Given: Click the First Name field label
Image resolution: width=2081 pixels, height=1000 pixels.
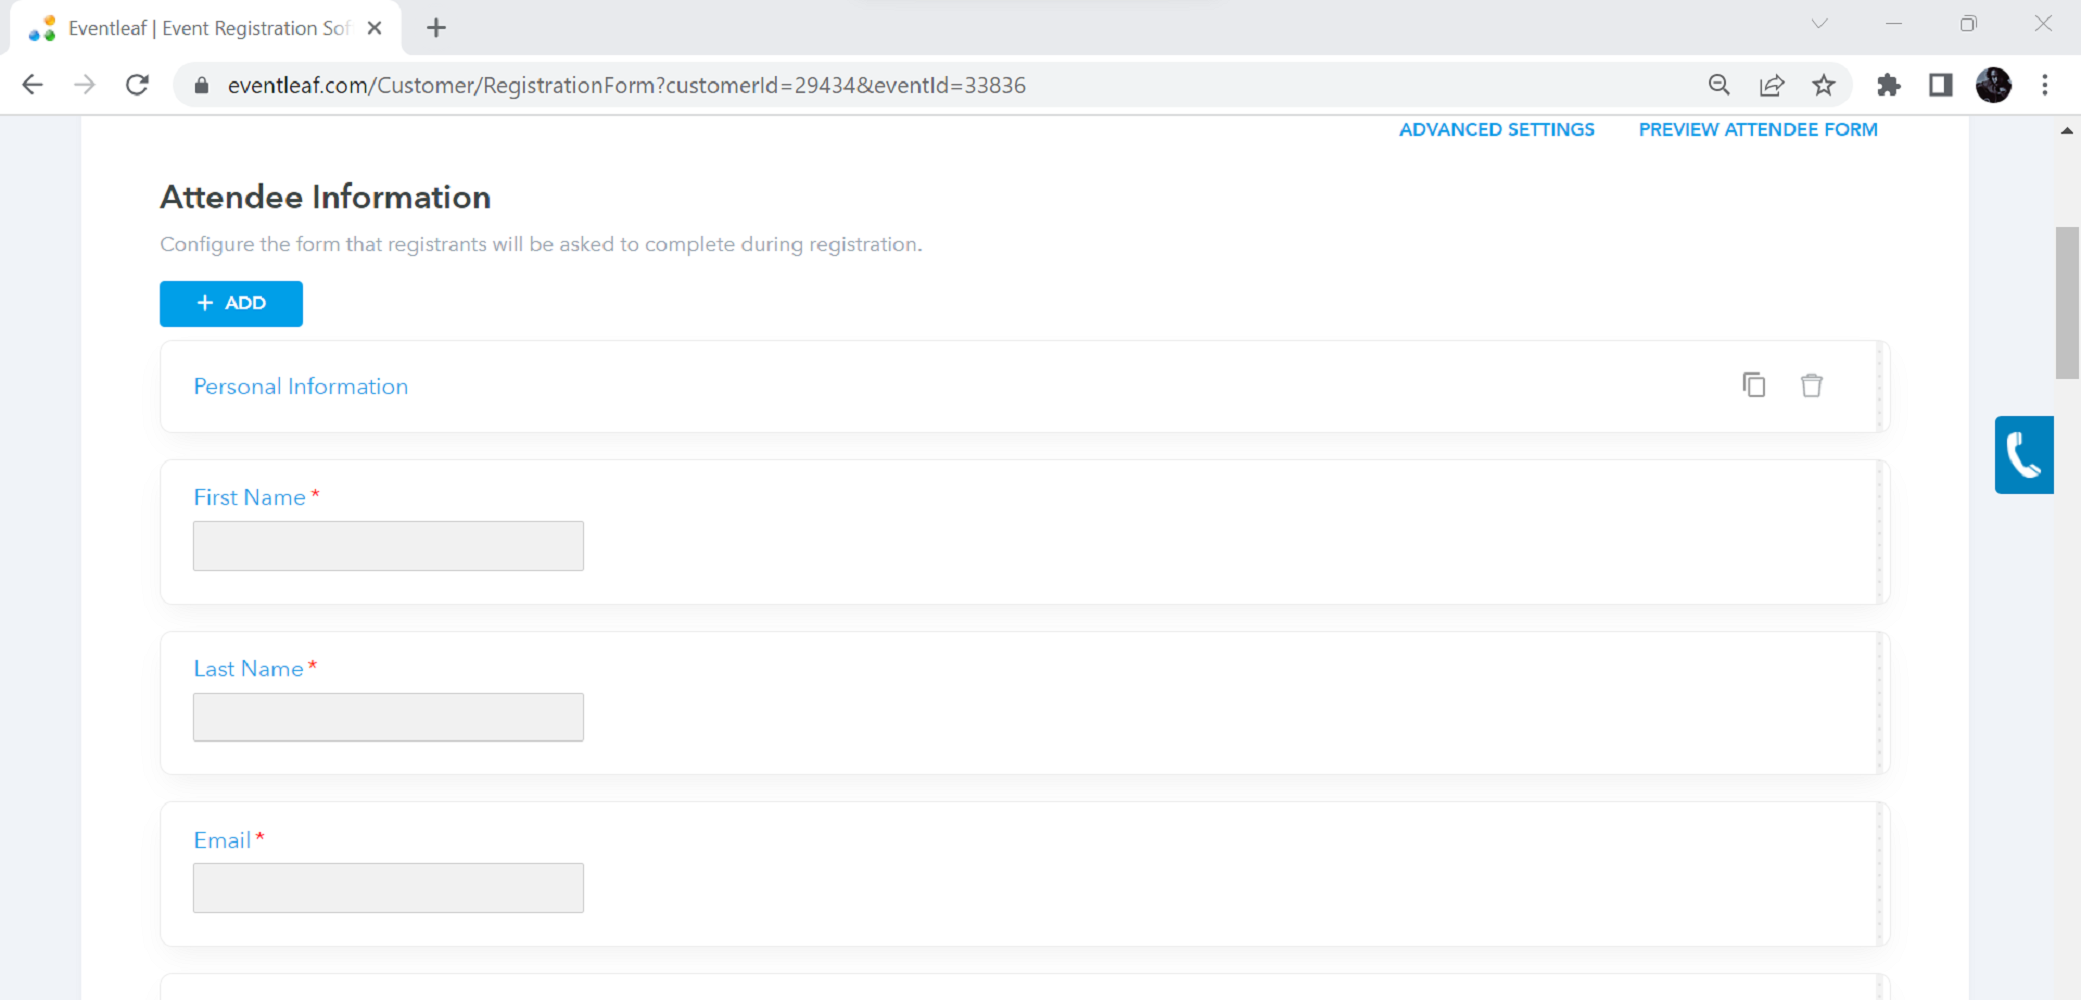Looking at the screenshot, I should tap(250, 497).
